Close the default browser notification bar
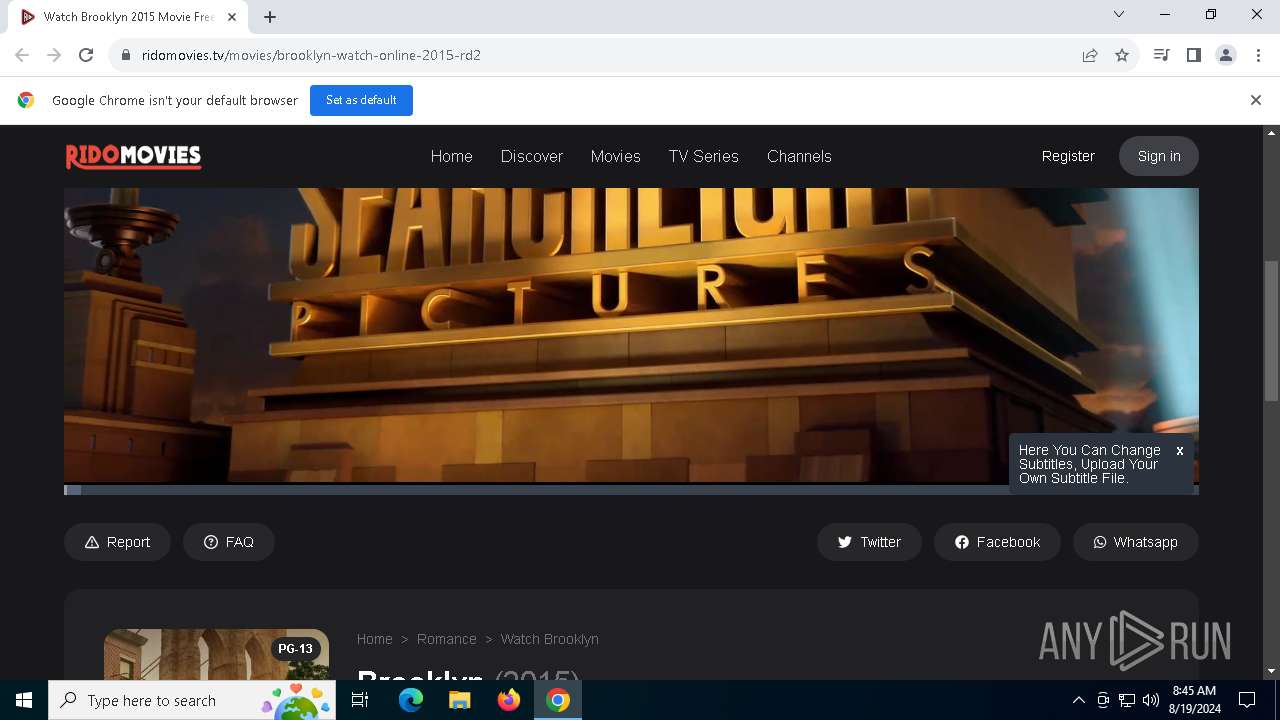 pos(1256,100)
